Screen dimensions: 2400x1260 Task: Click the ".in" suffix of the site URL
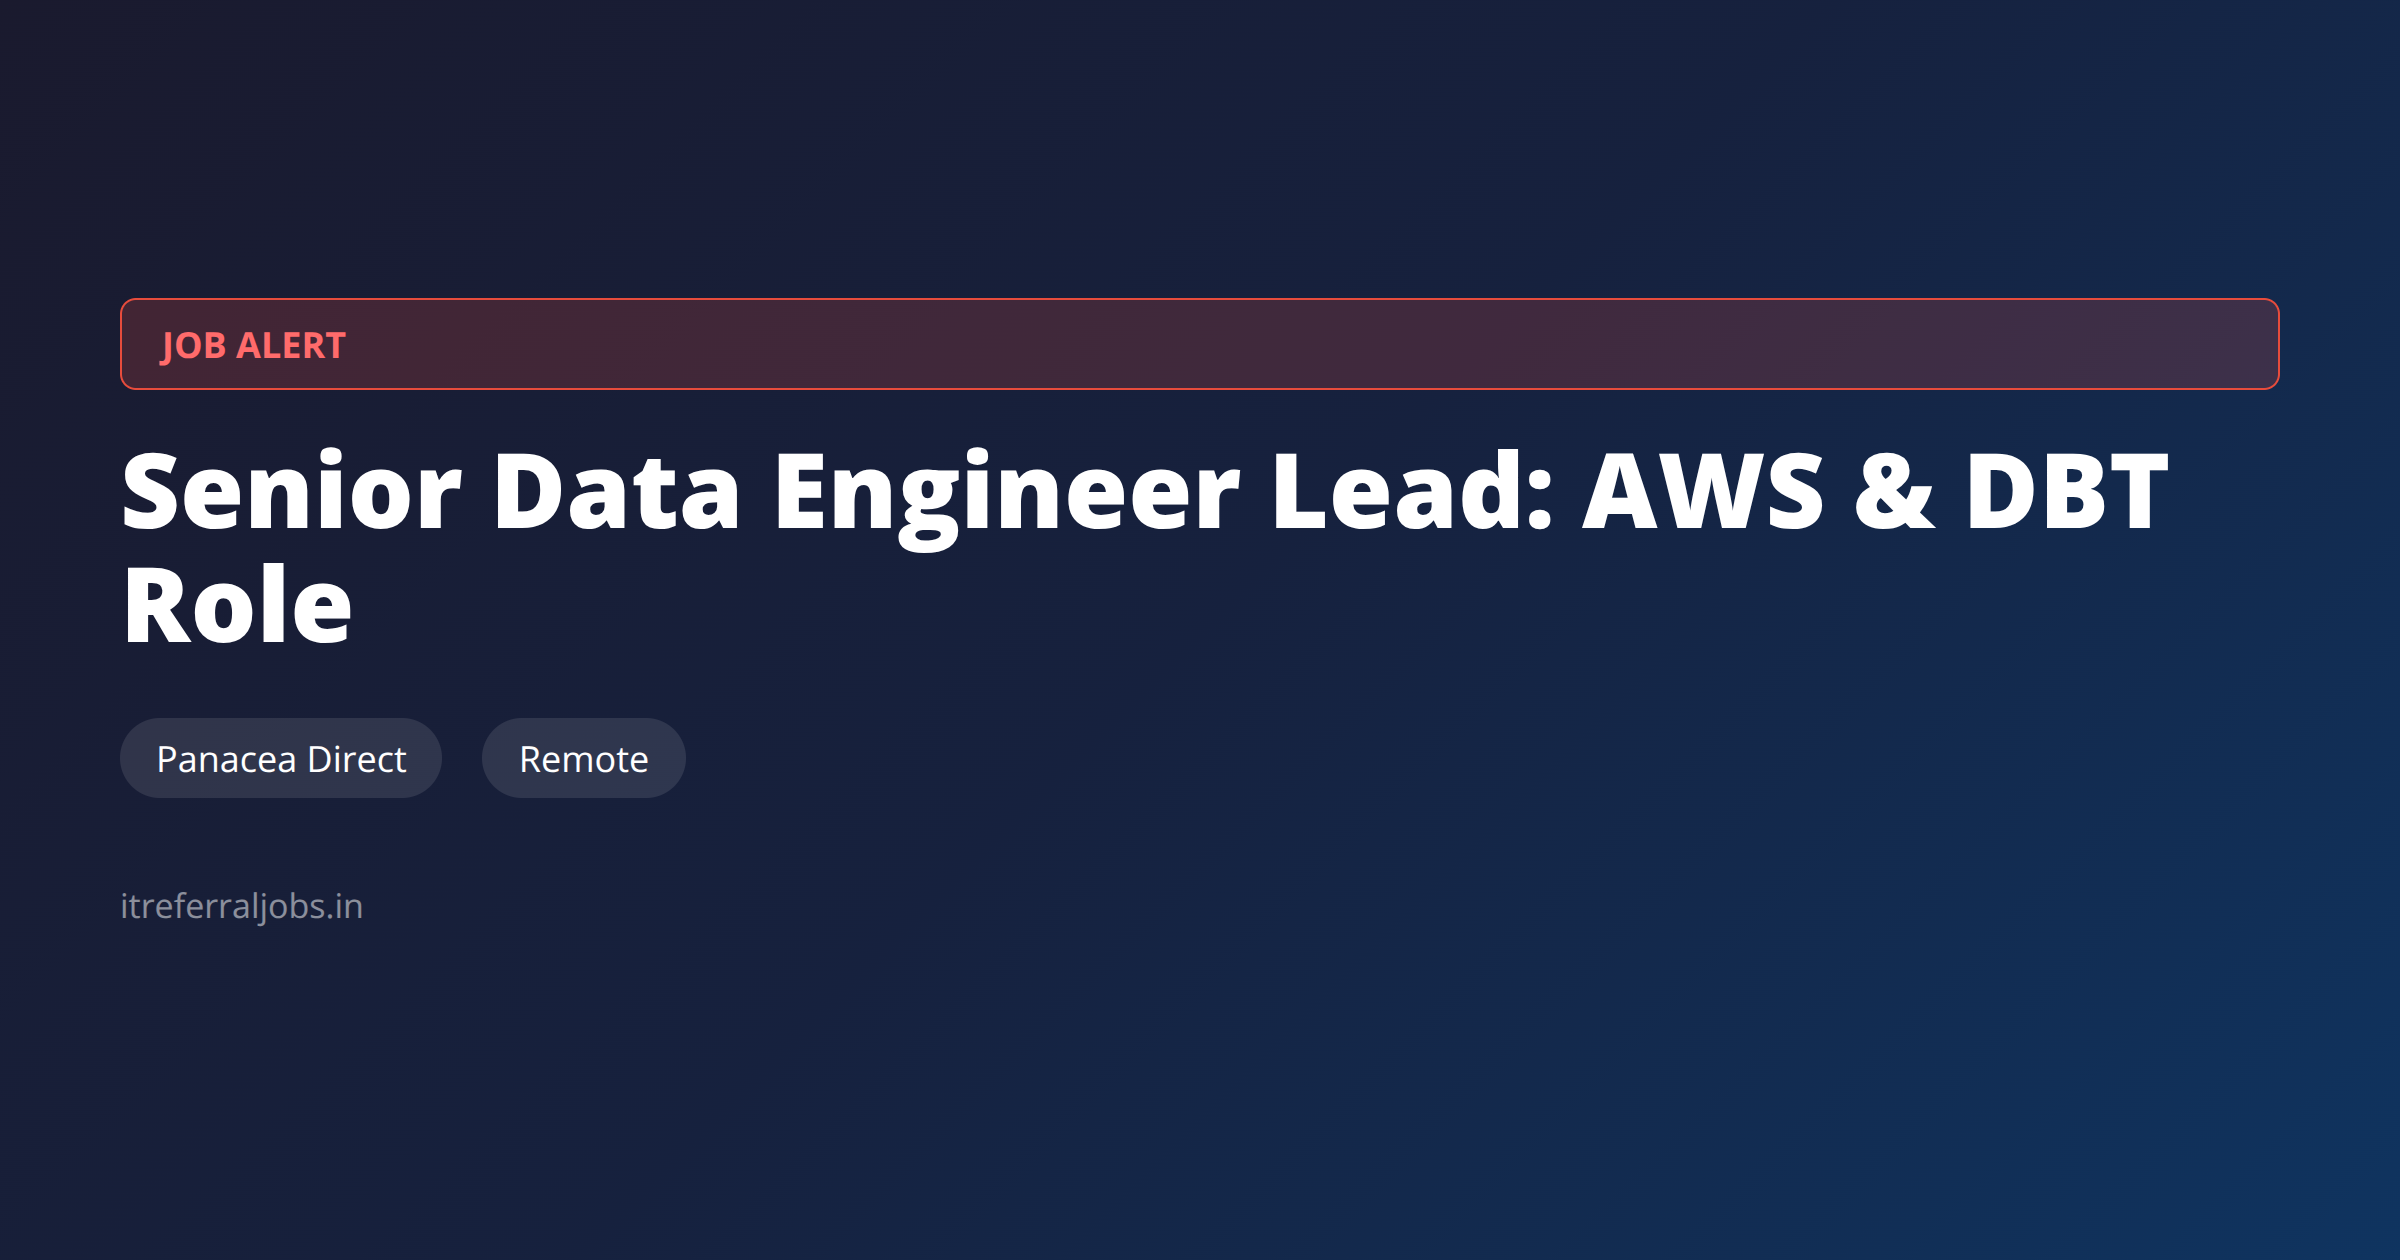tap(345, 906)
